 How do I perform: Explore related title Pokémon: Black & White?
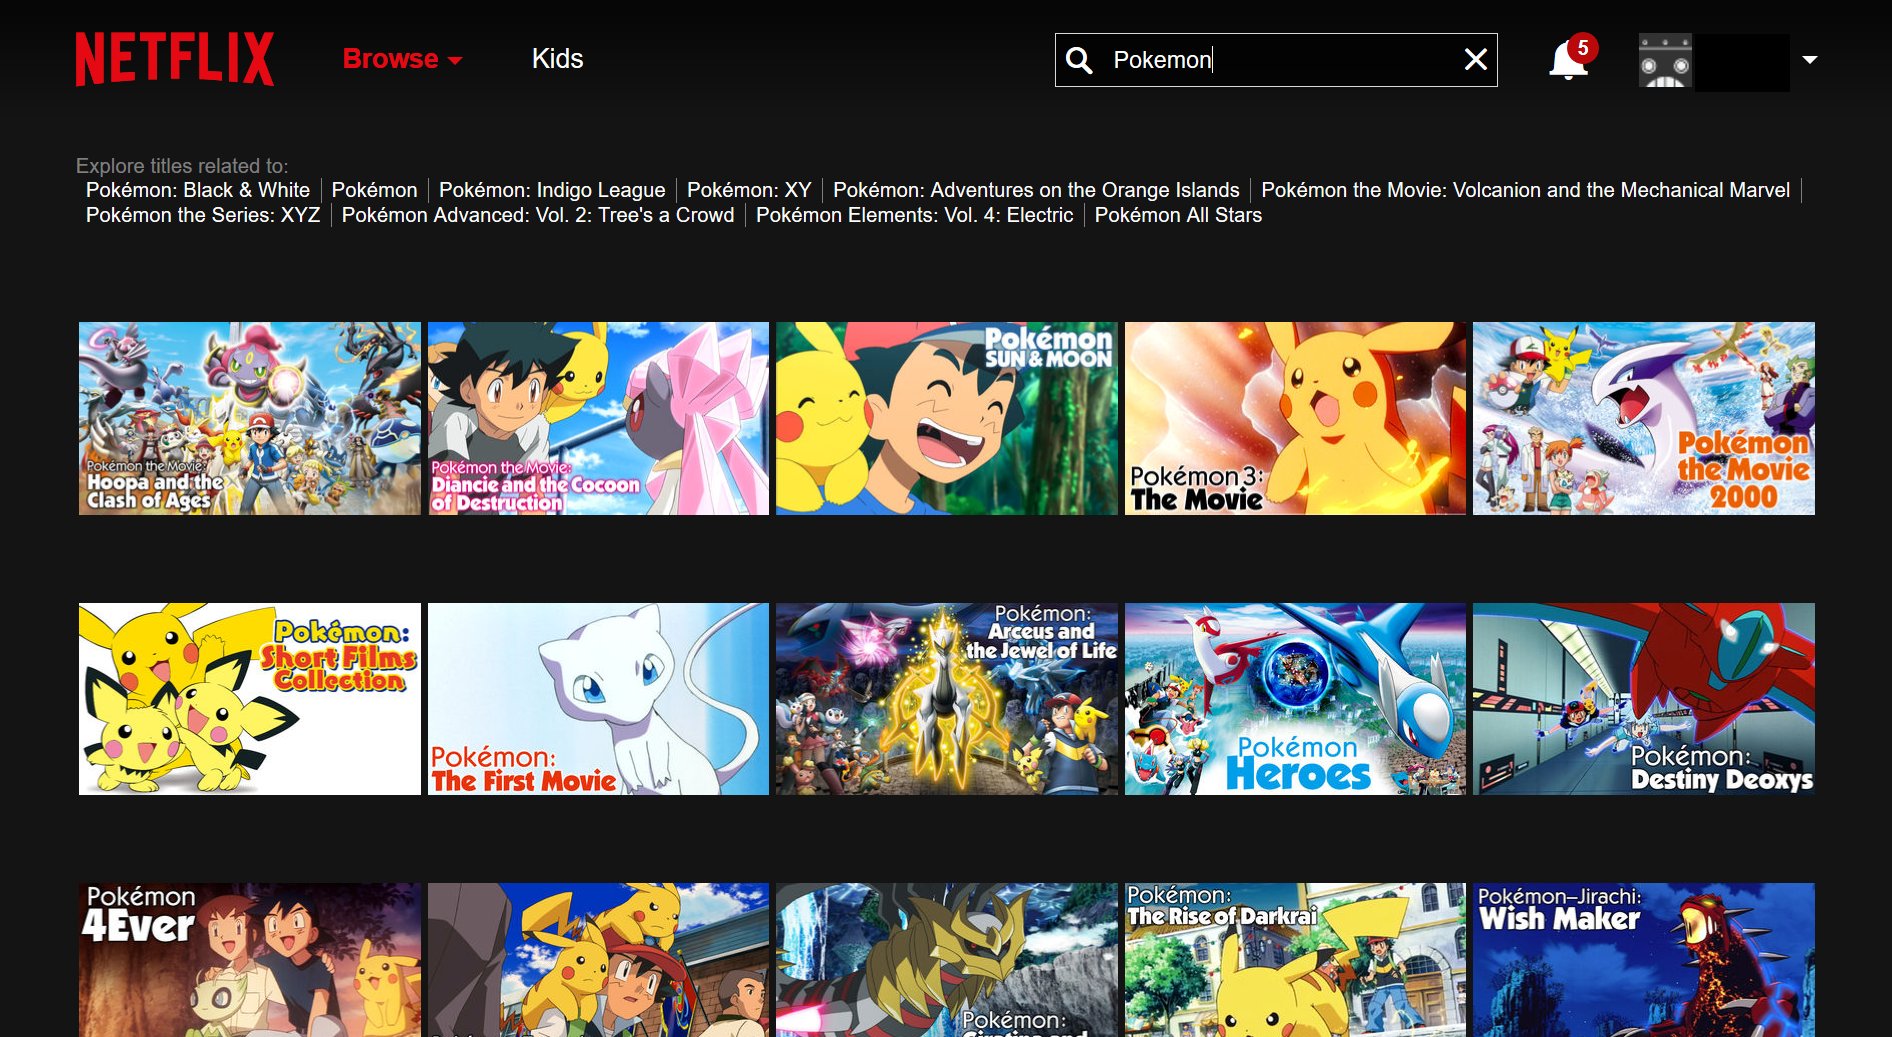point(198,190)
